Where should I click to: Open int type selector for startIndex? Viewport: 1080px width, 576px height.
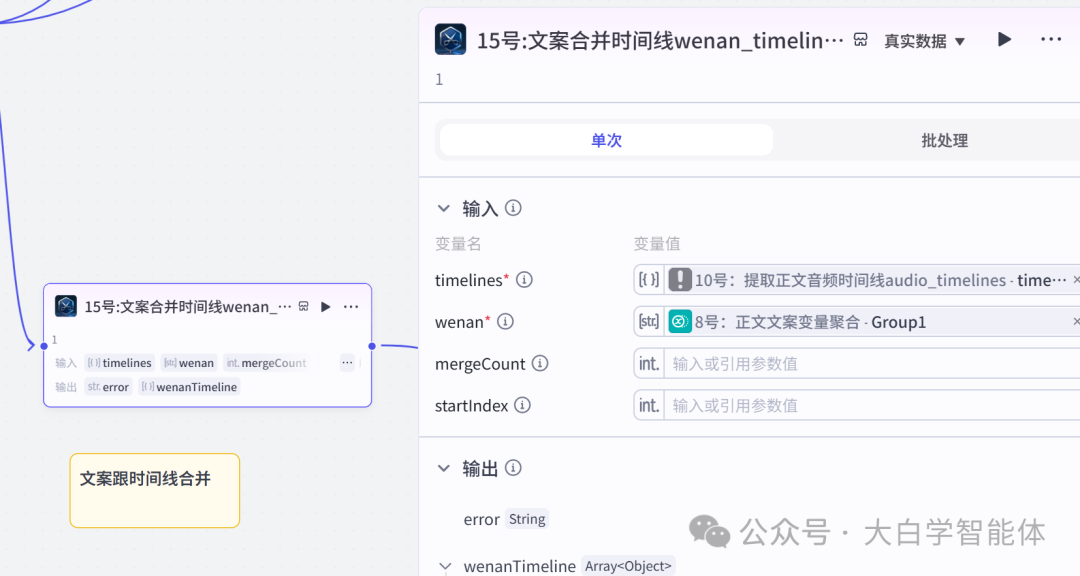pyautogui.click(x=649, y=406)
